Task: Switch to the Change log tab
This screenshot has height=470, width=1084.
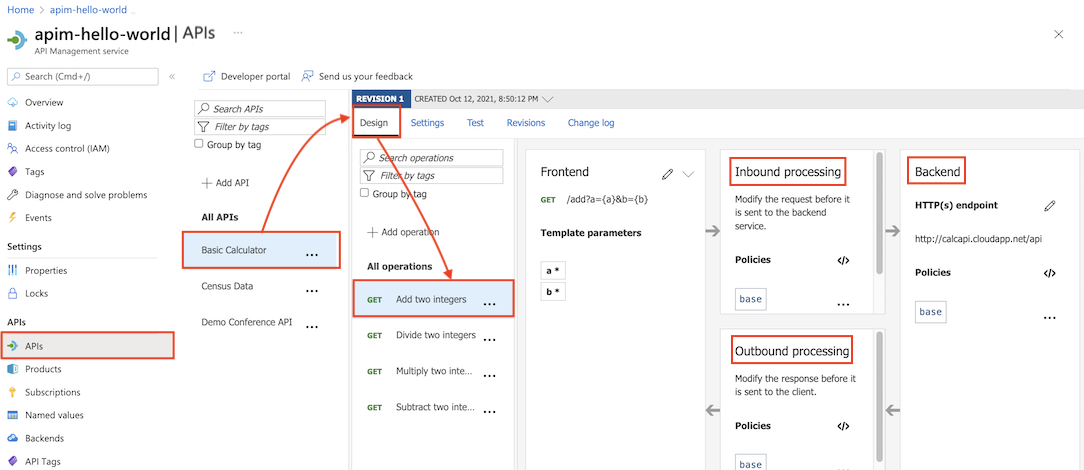Action: (591, 123)
